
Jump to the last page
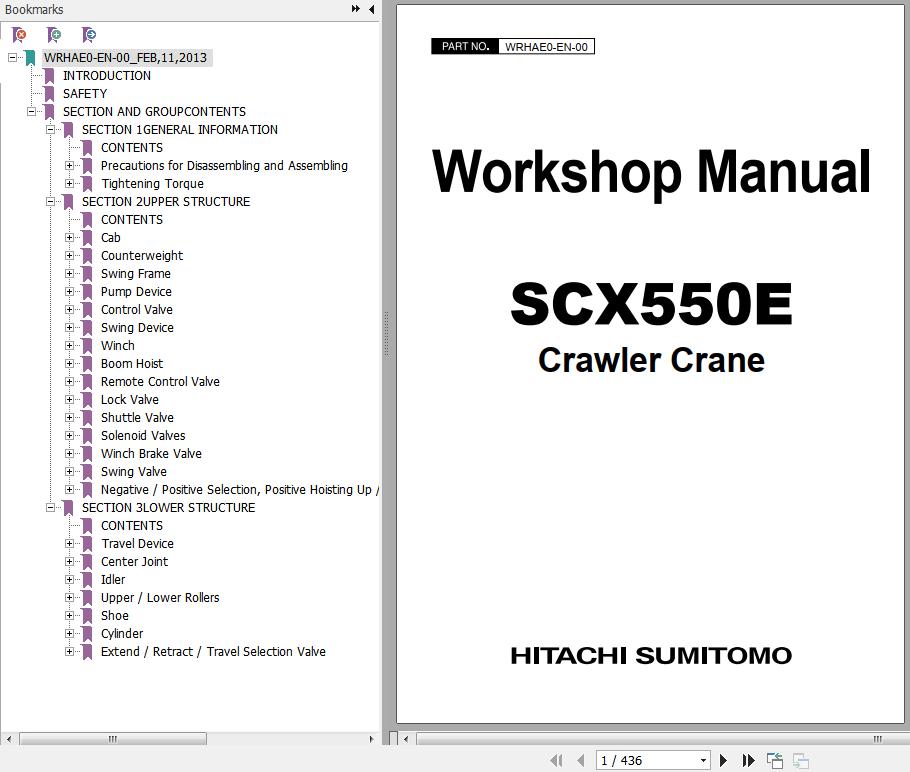749,760
